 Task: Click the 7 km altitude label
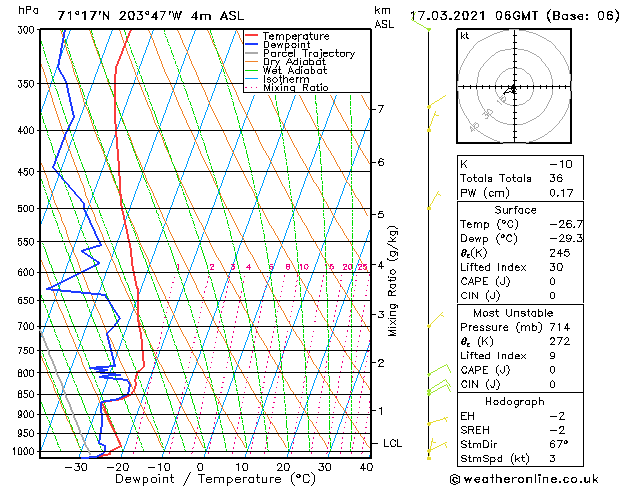point(381,109)
